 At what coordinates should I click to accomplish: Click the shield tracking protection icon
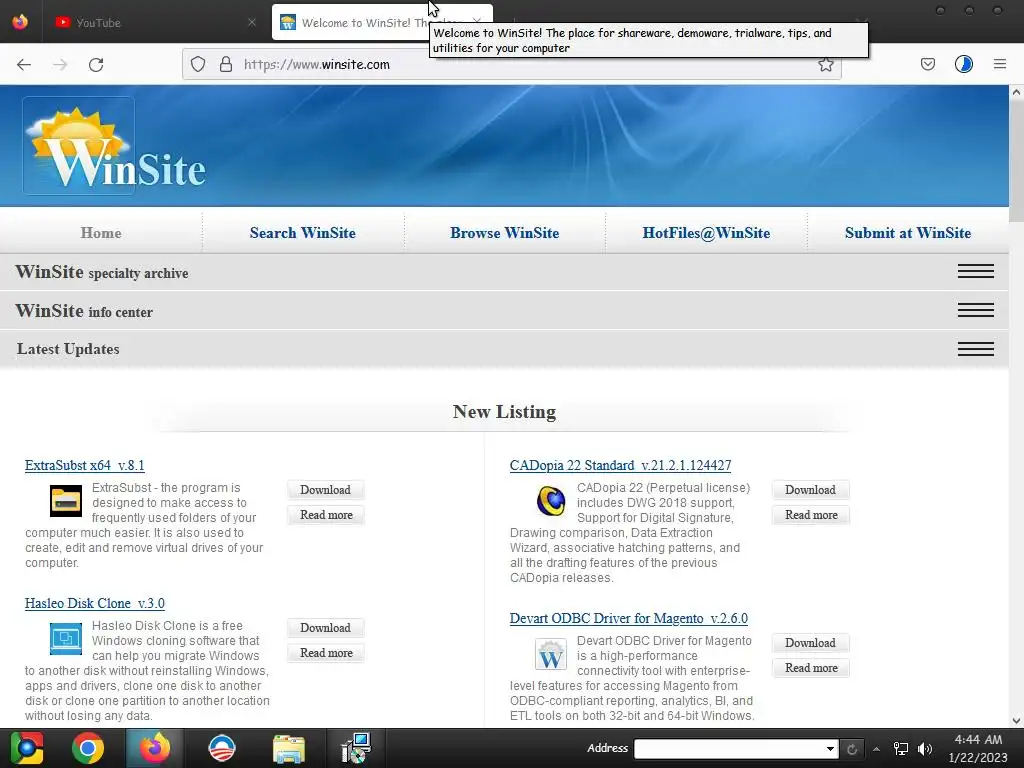point(198,64)
